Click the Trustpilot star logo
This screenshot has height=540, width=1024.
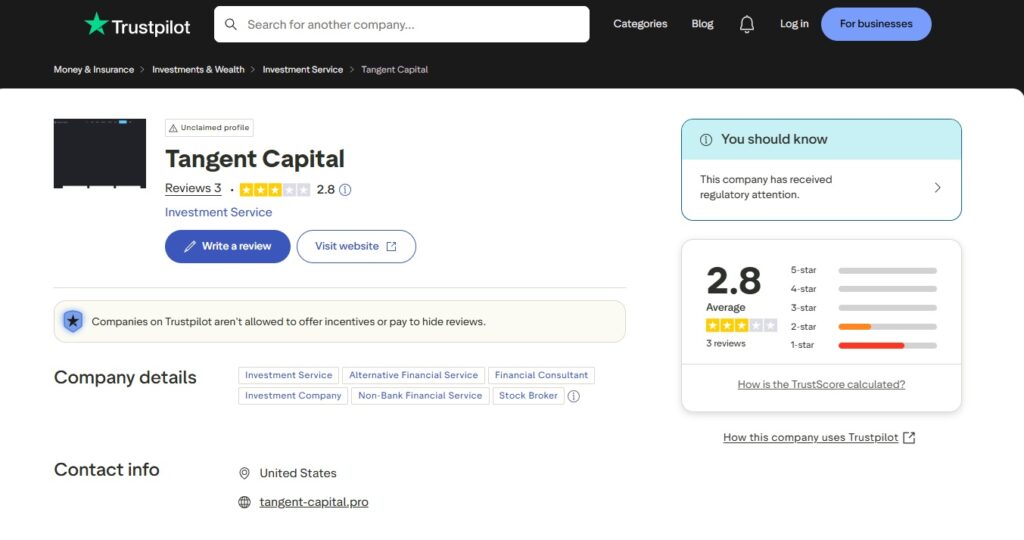(x=96, y=25)
